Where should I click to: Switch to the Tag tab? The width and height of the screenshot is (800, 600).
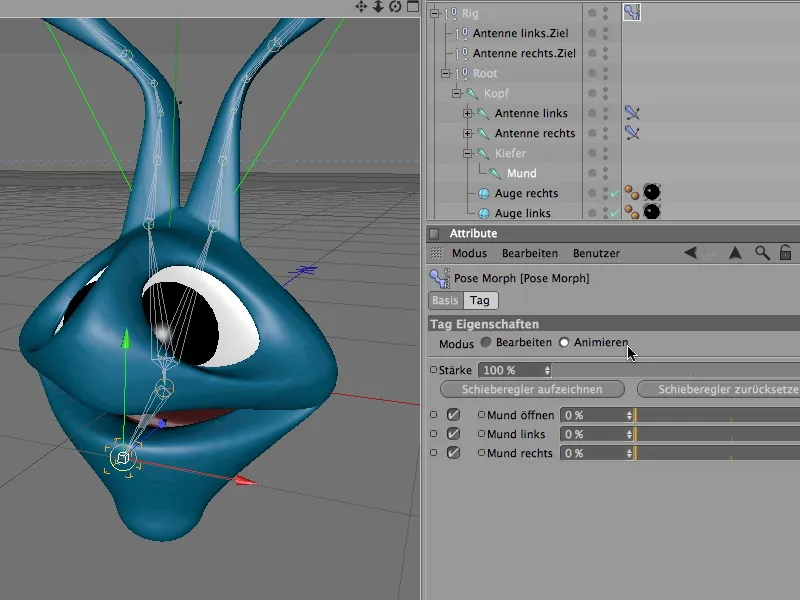point(480,301)
